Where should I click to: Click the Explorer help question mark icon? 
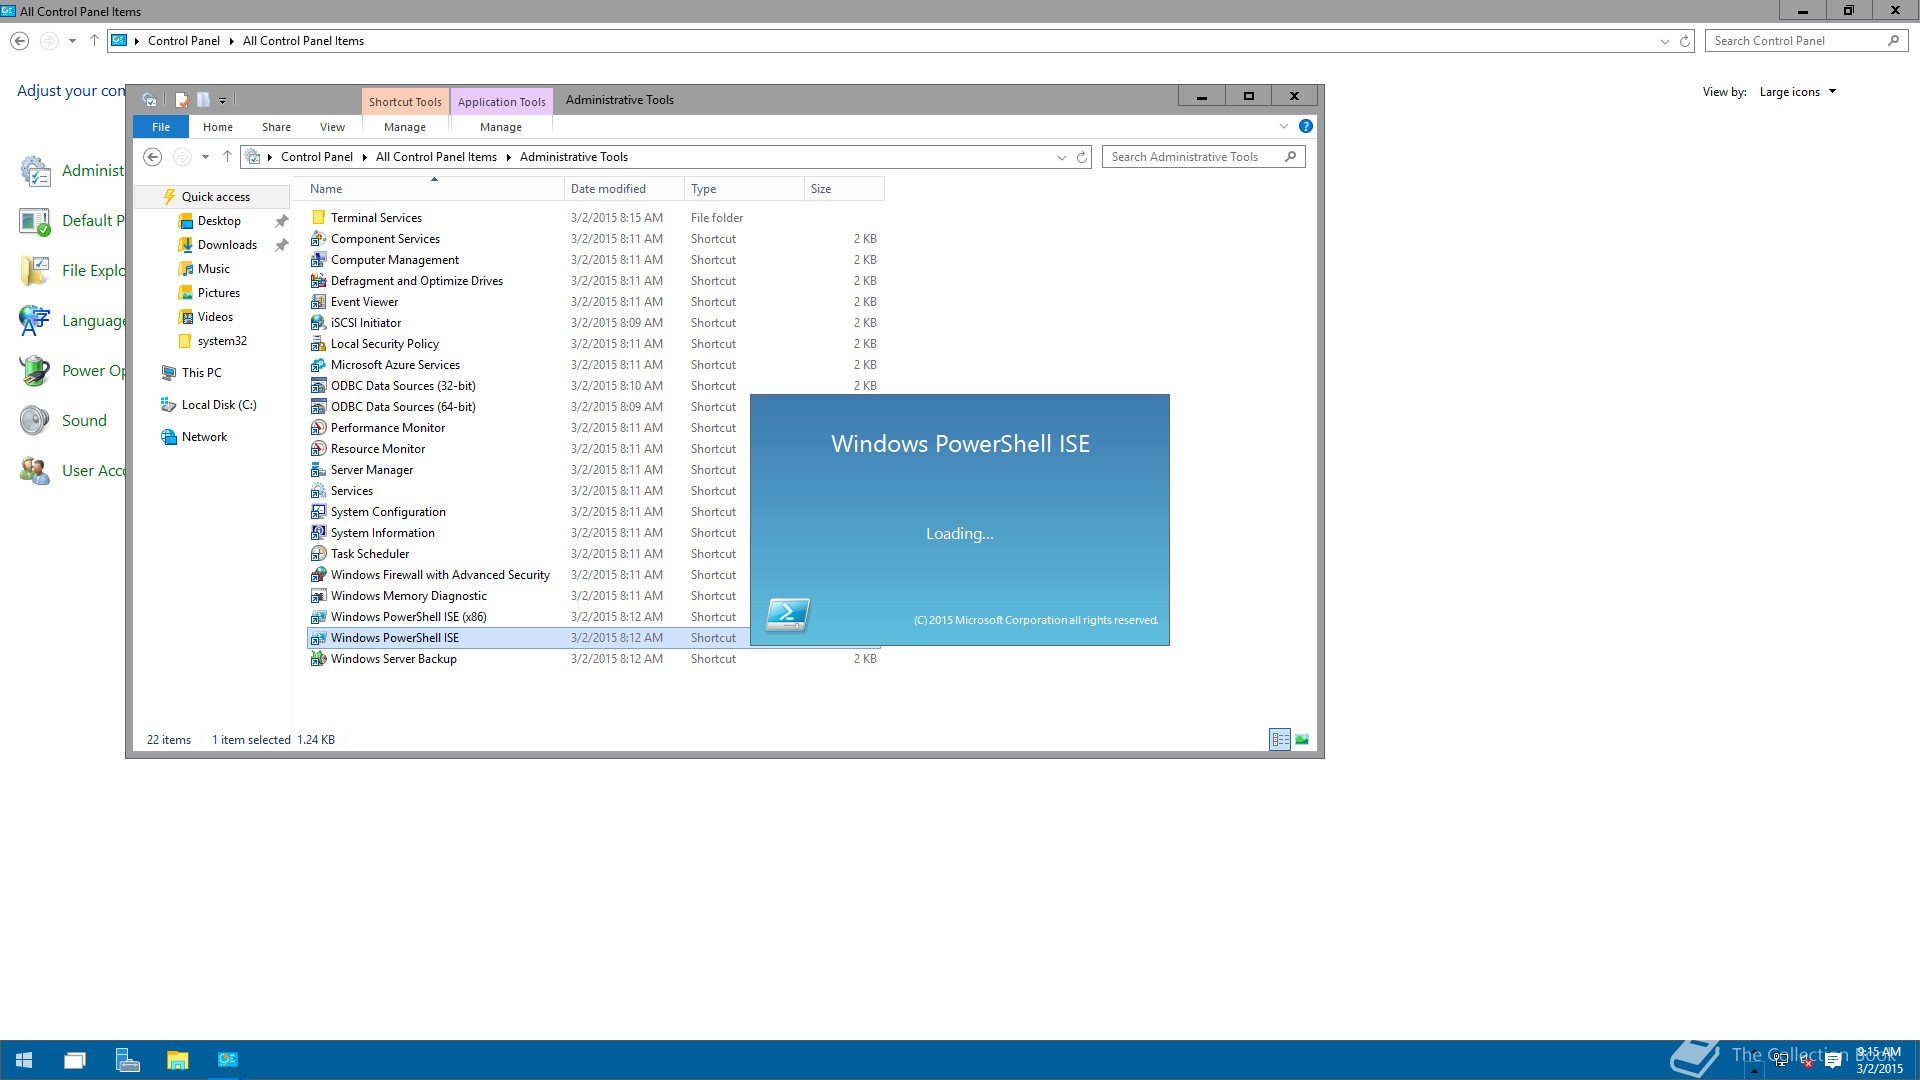point(1305,127)
